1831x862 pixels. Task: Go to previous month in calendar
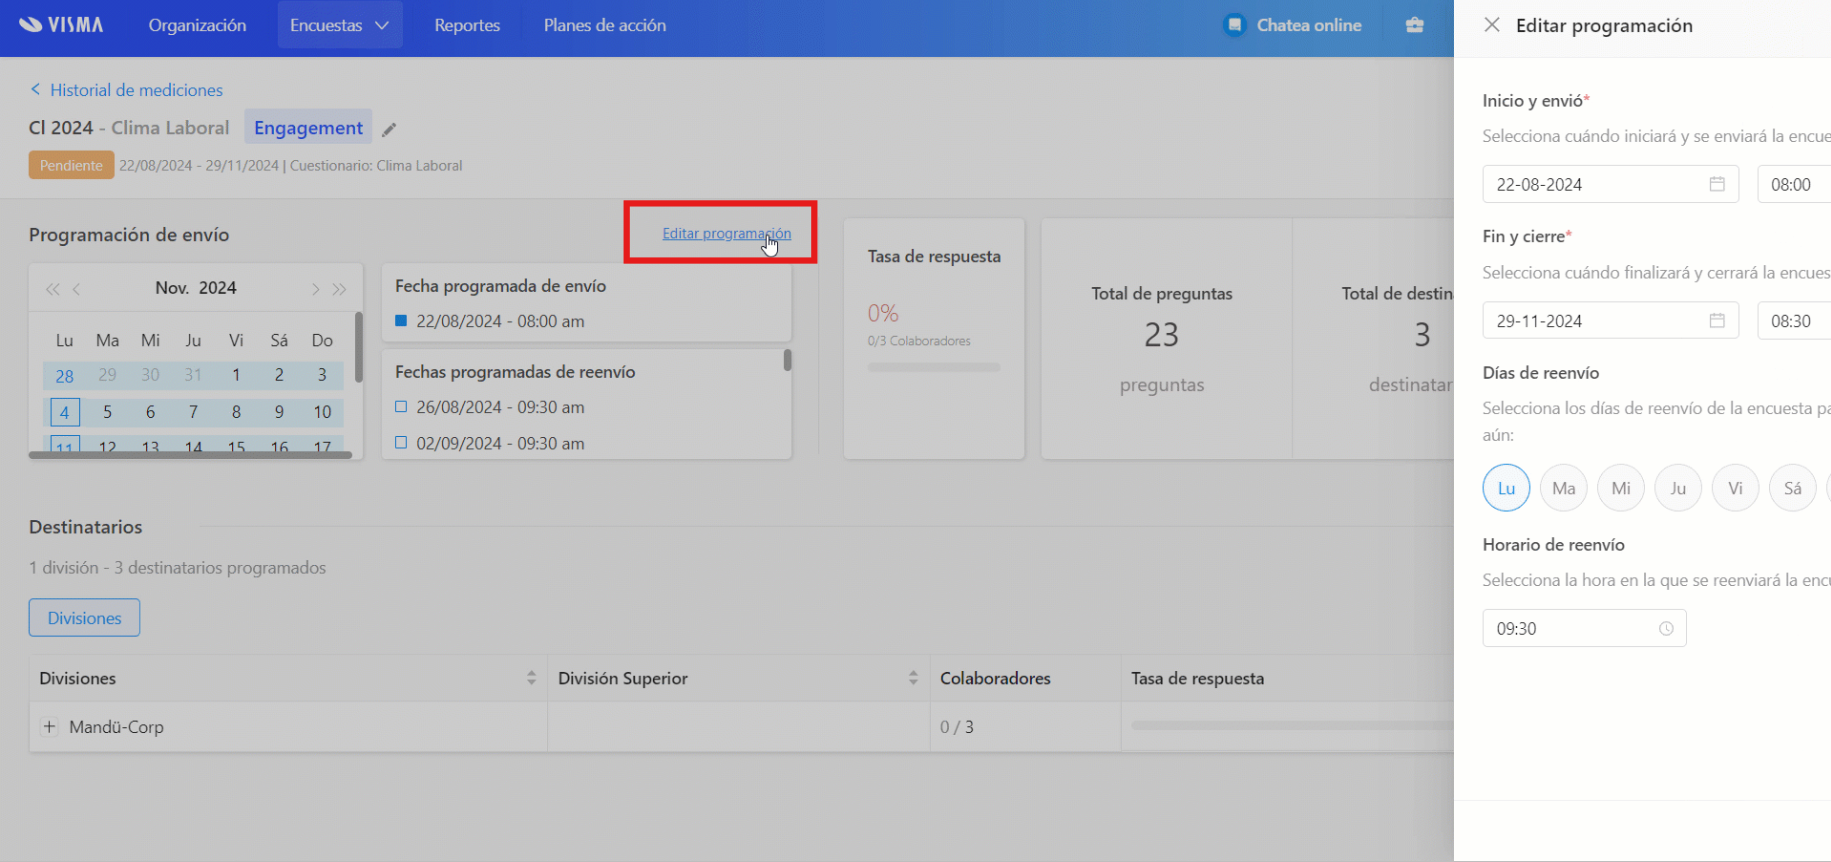pos(77,289)
